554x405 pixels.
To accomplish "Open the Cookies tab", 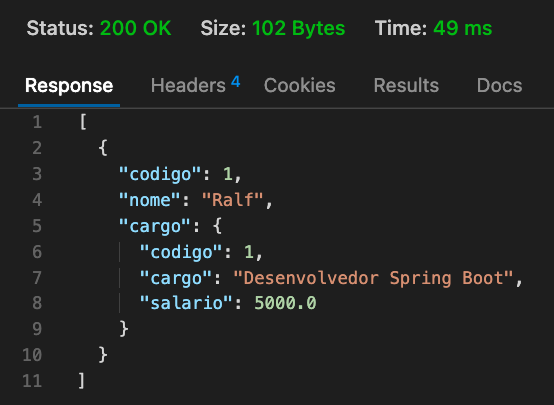I will 300,86.
